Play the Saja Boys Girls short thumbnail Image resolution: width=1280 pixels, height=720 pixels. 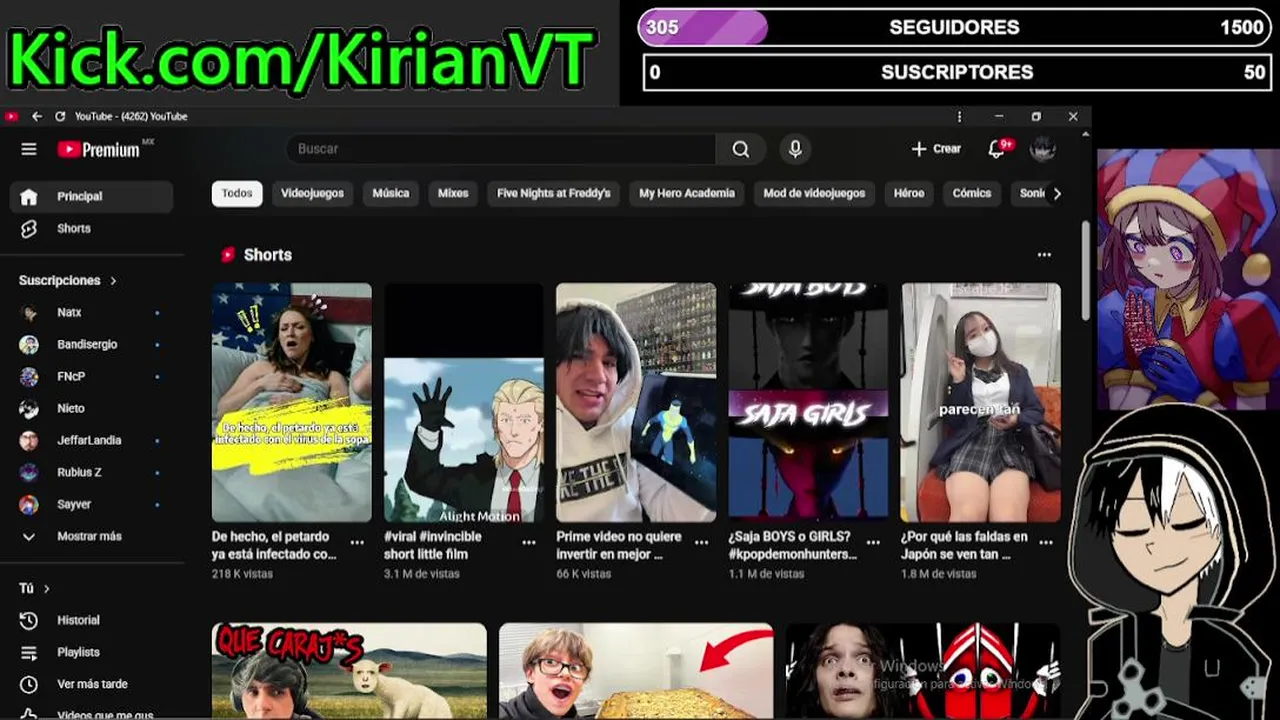pos(808,402)
